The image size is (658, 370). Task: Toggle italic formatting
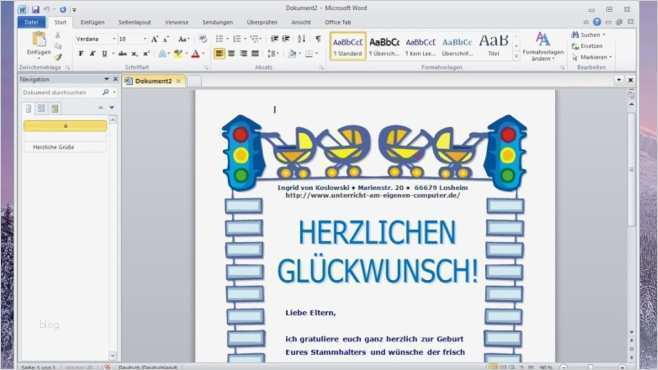point(92,54)
